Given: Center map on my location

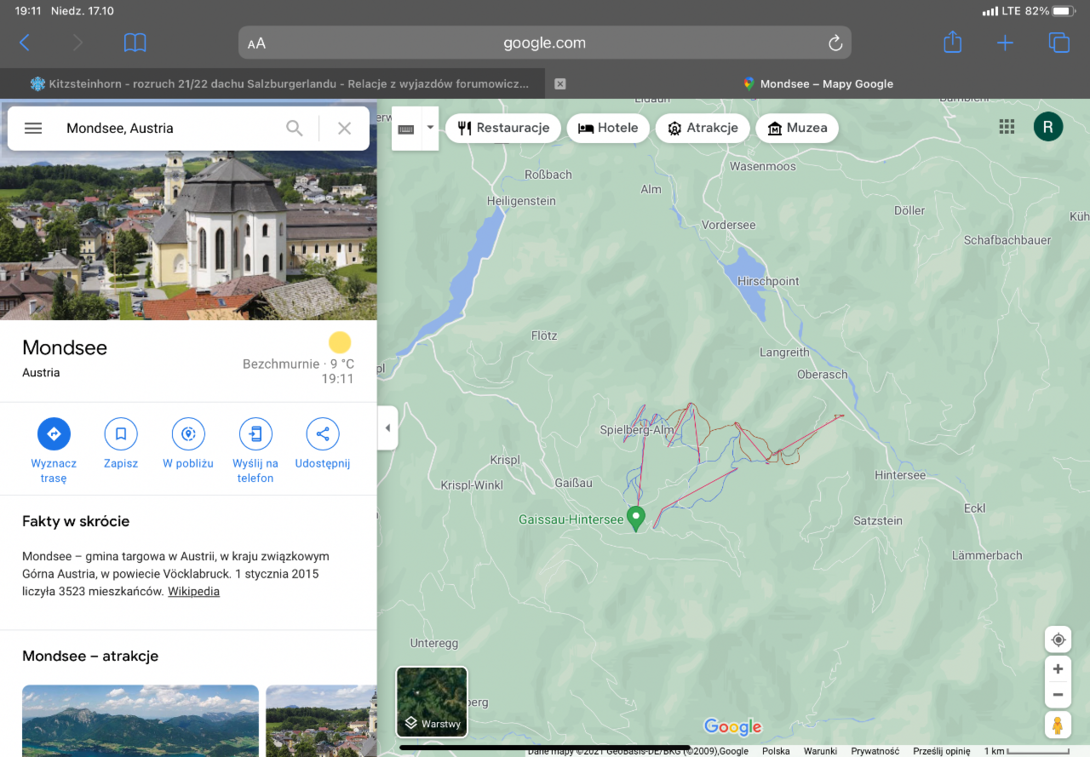Looking at the screenshot, I should [1058, 640].
